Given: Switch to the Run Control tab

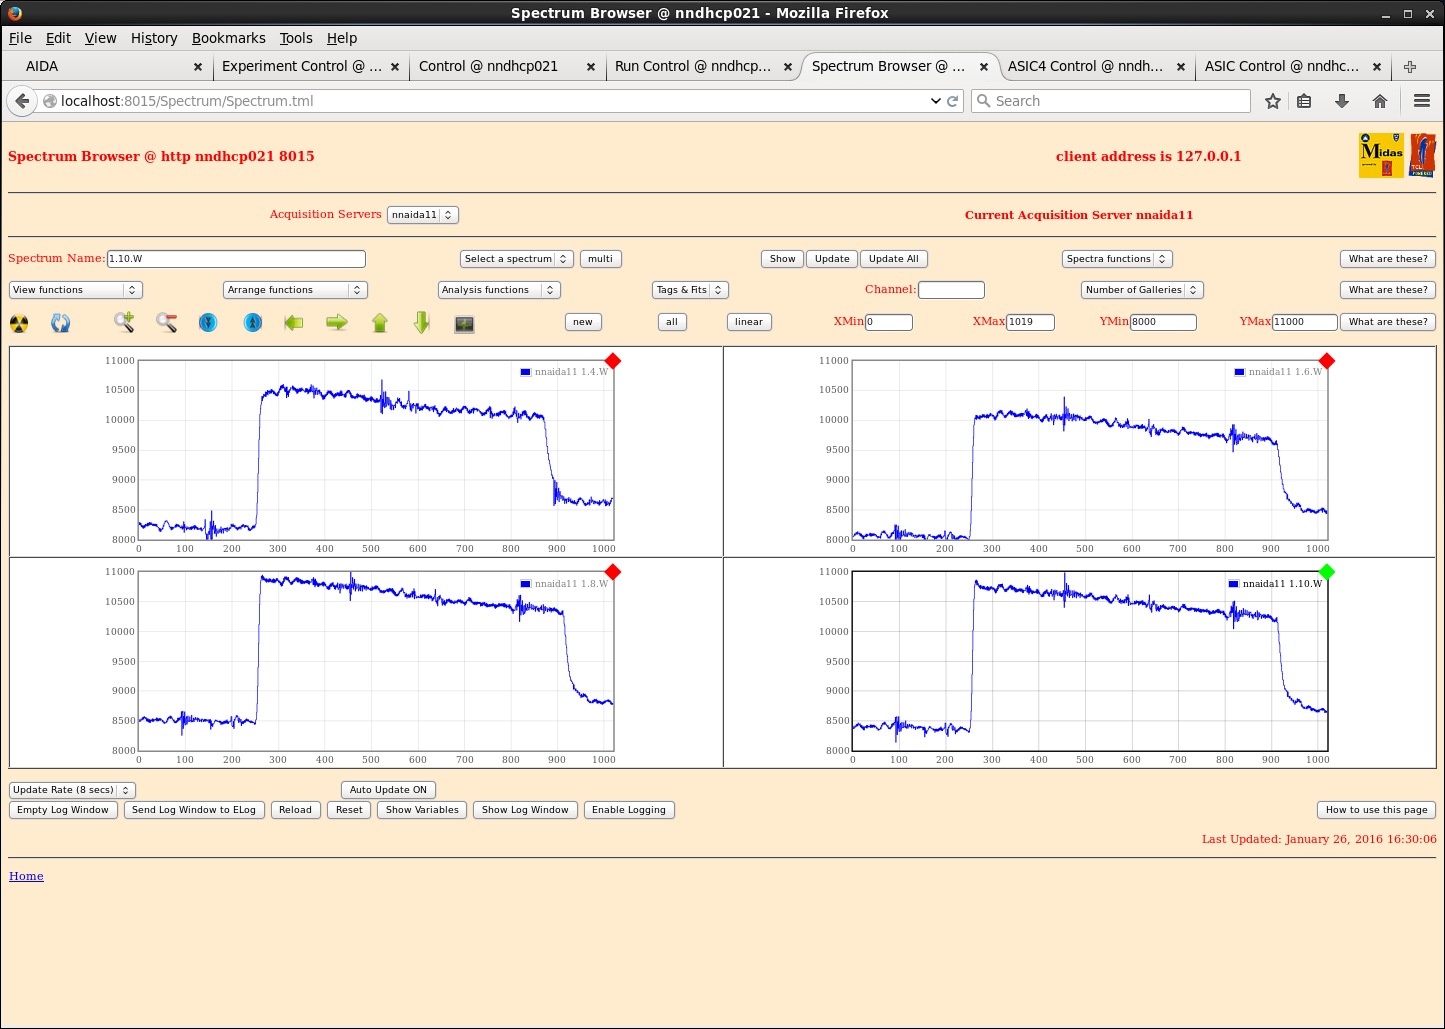Looking at the screenshot, I should (x=701, y=67).
